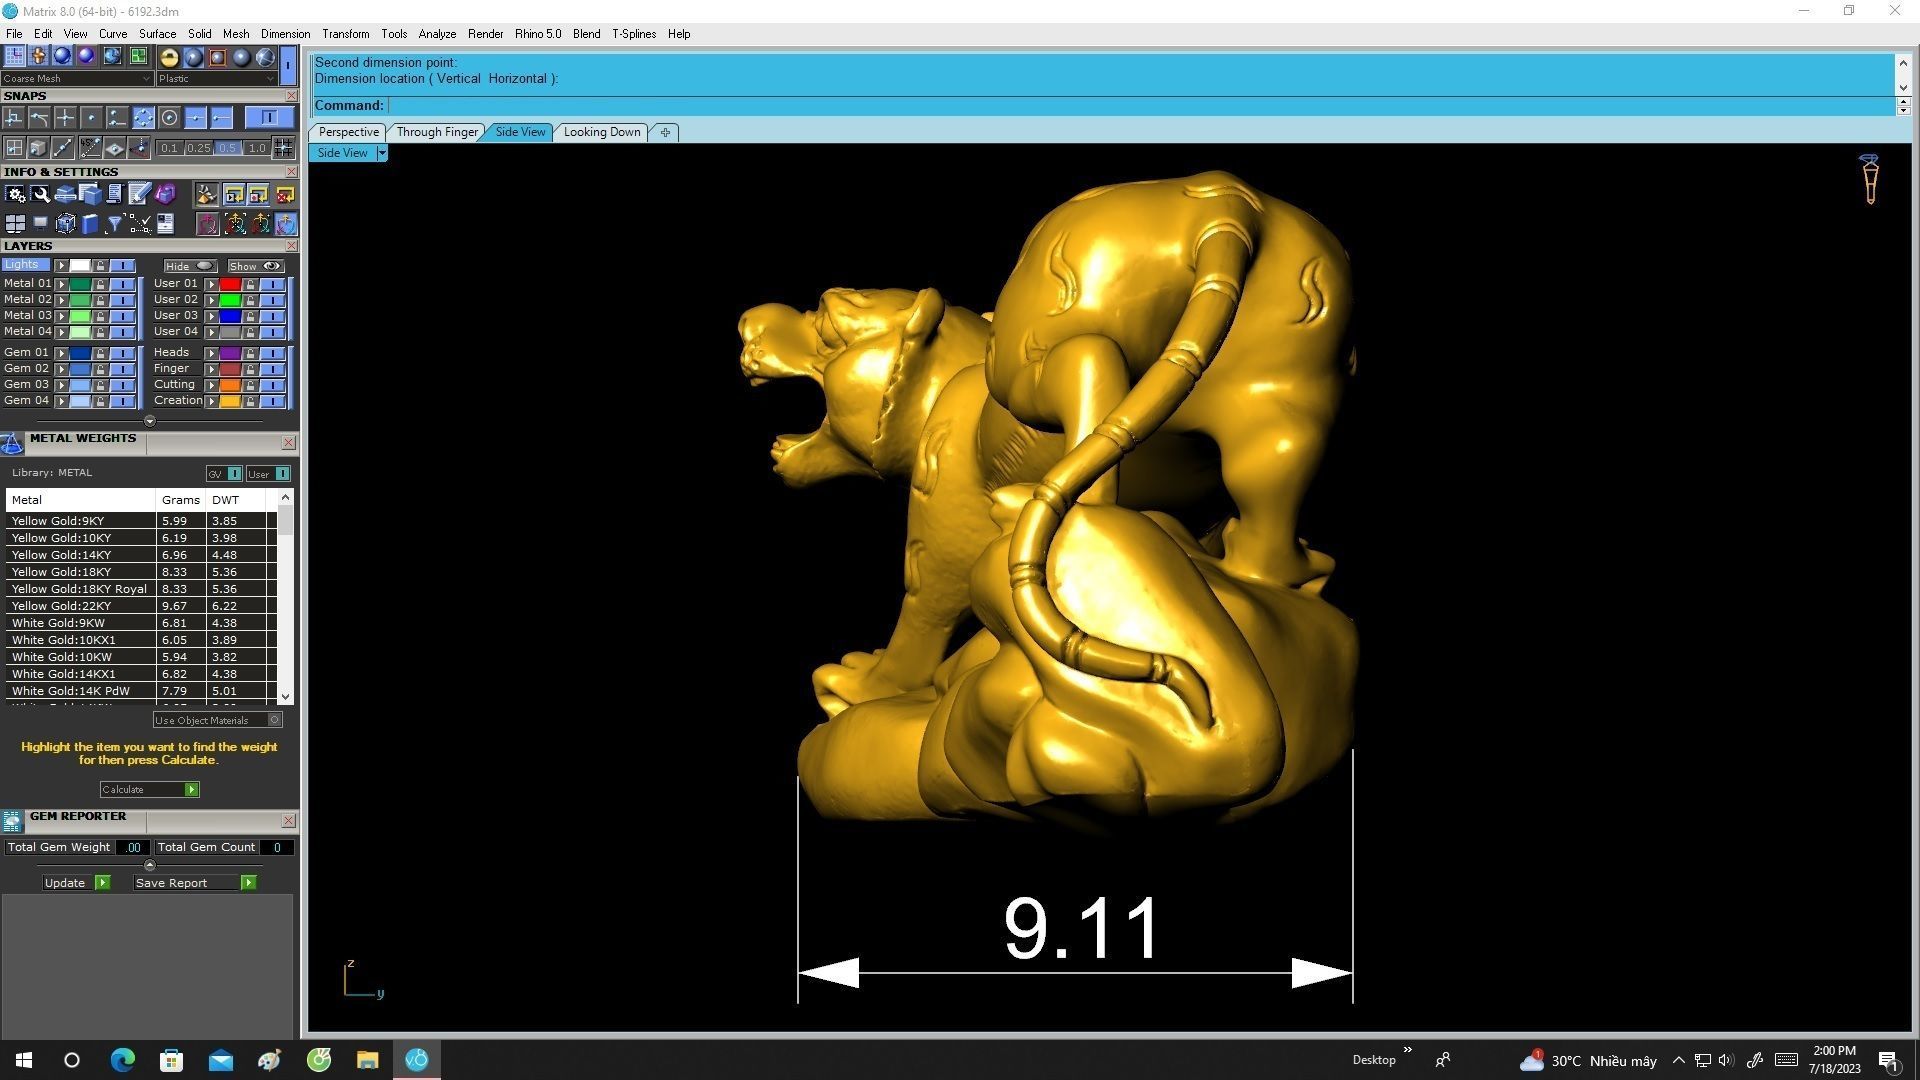Toggle visibility of Creation layer
1920x1080 pixels.
(272, 401)
